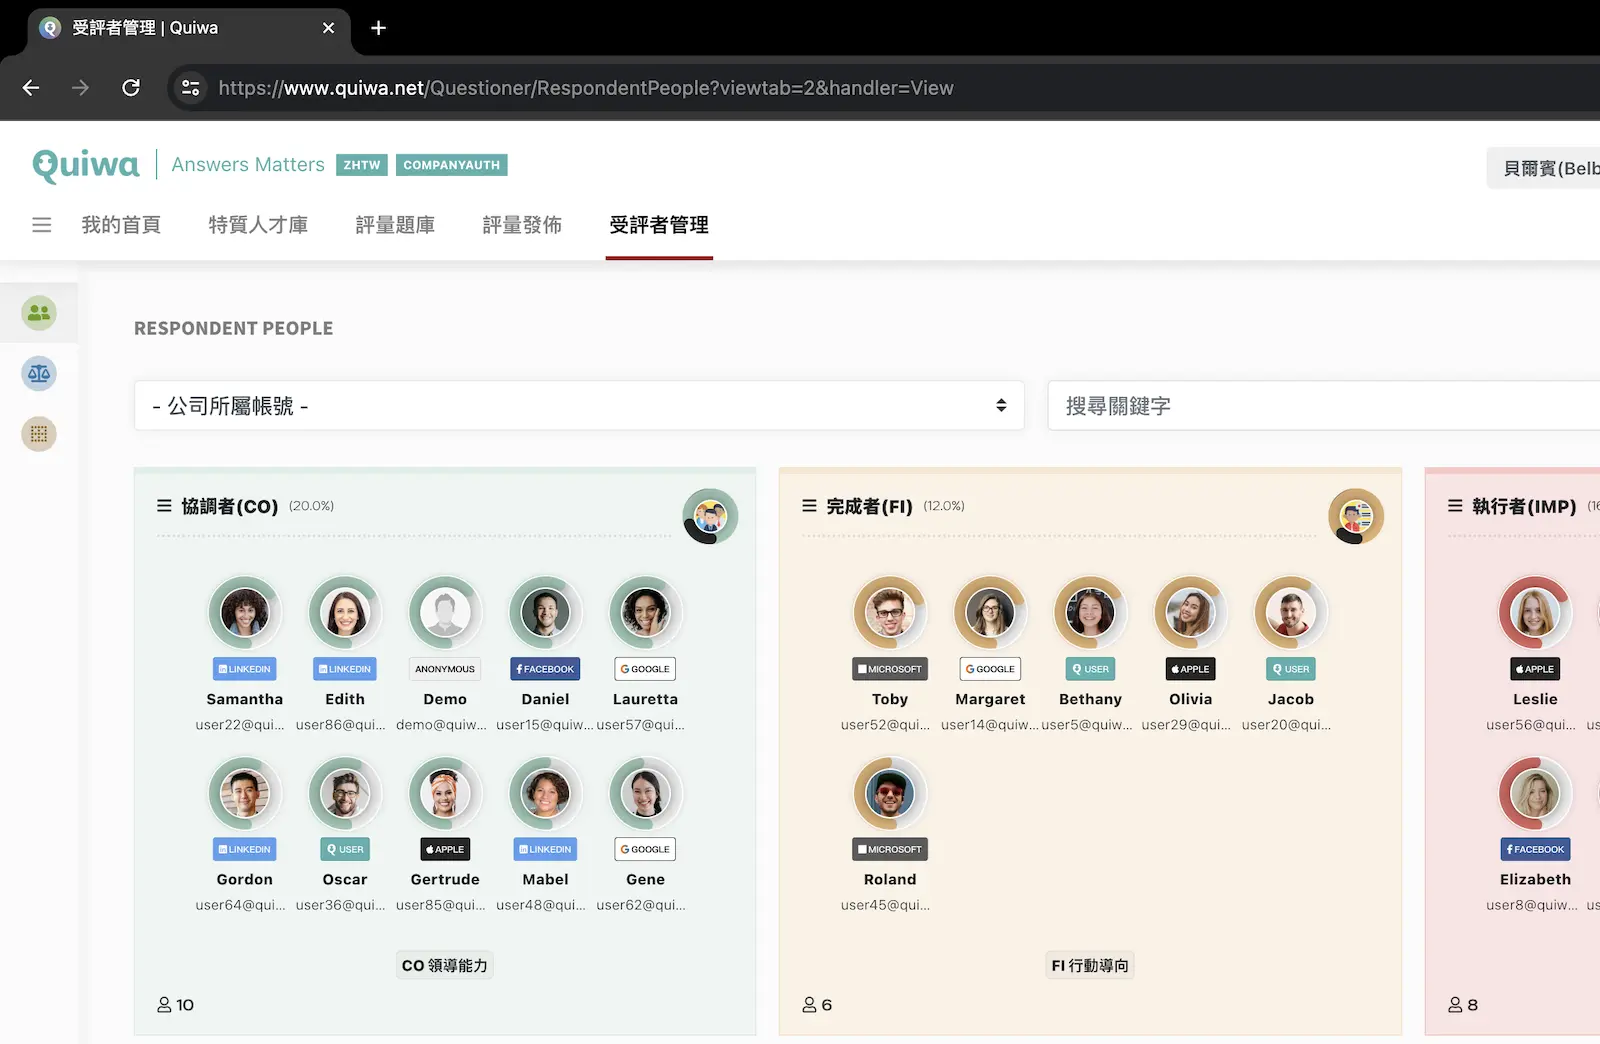Expand the 協調者(CO) column menu

pos(164,506)
